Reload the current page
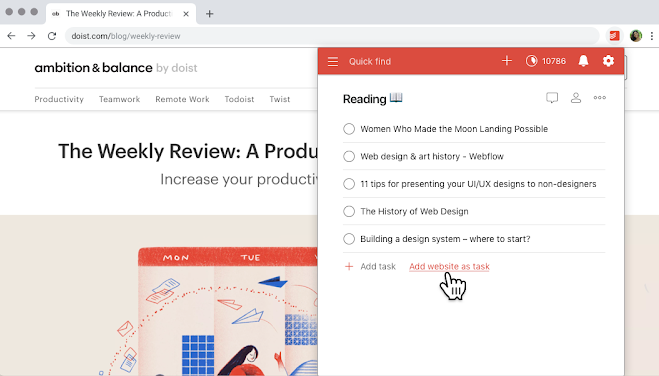 click(x=52, y=36)
